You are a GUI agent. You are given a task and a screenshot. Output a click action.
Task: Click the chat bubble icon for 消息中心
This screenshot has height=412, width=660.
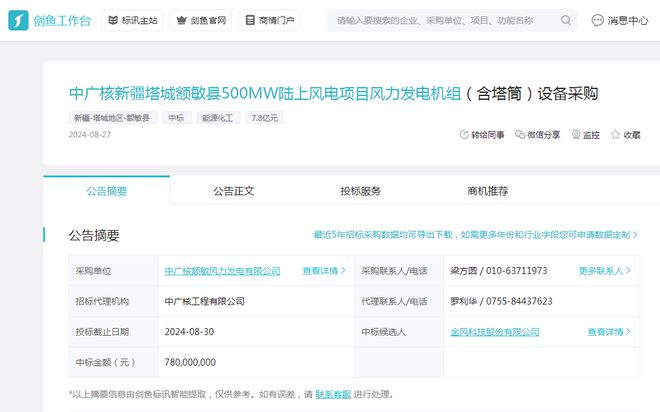click(x=597, y=20)
